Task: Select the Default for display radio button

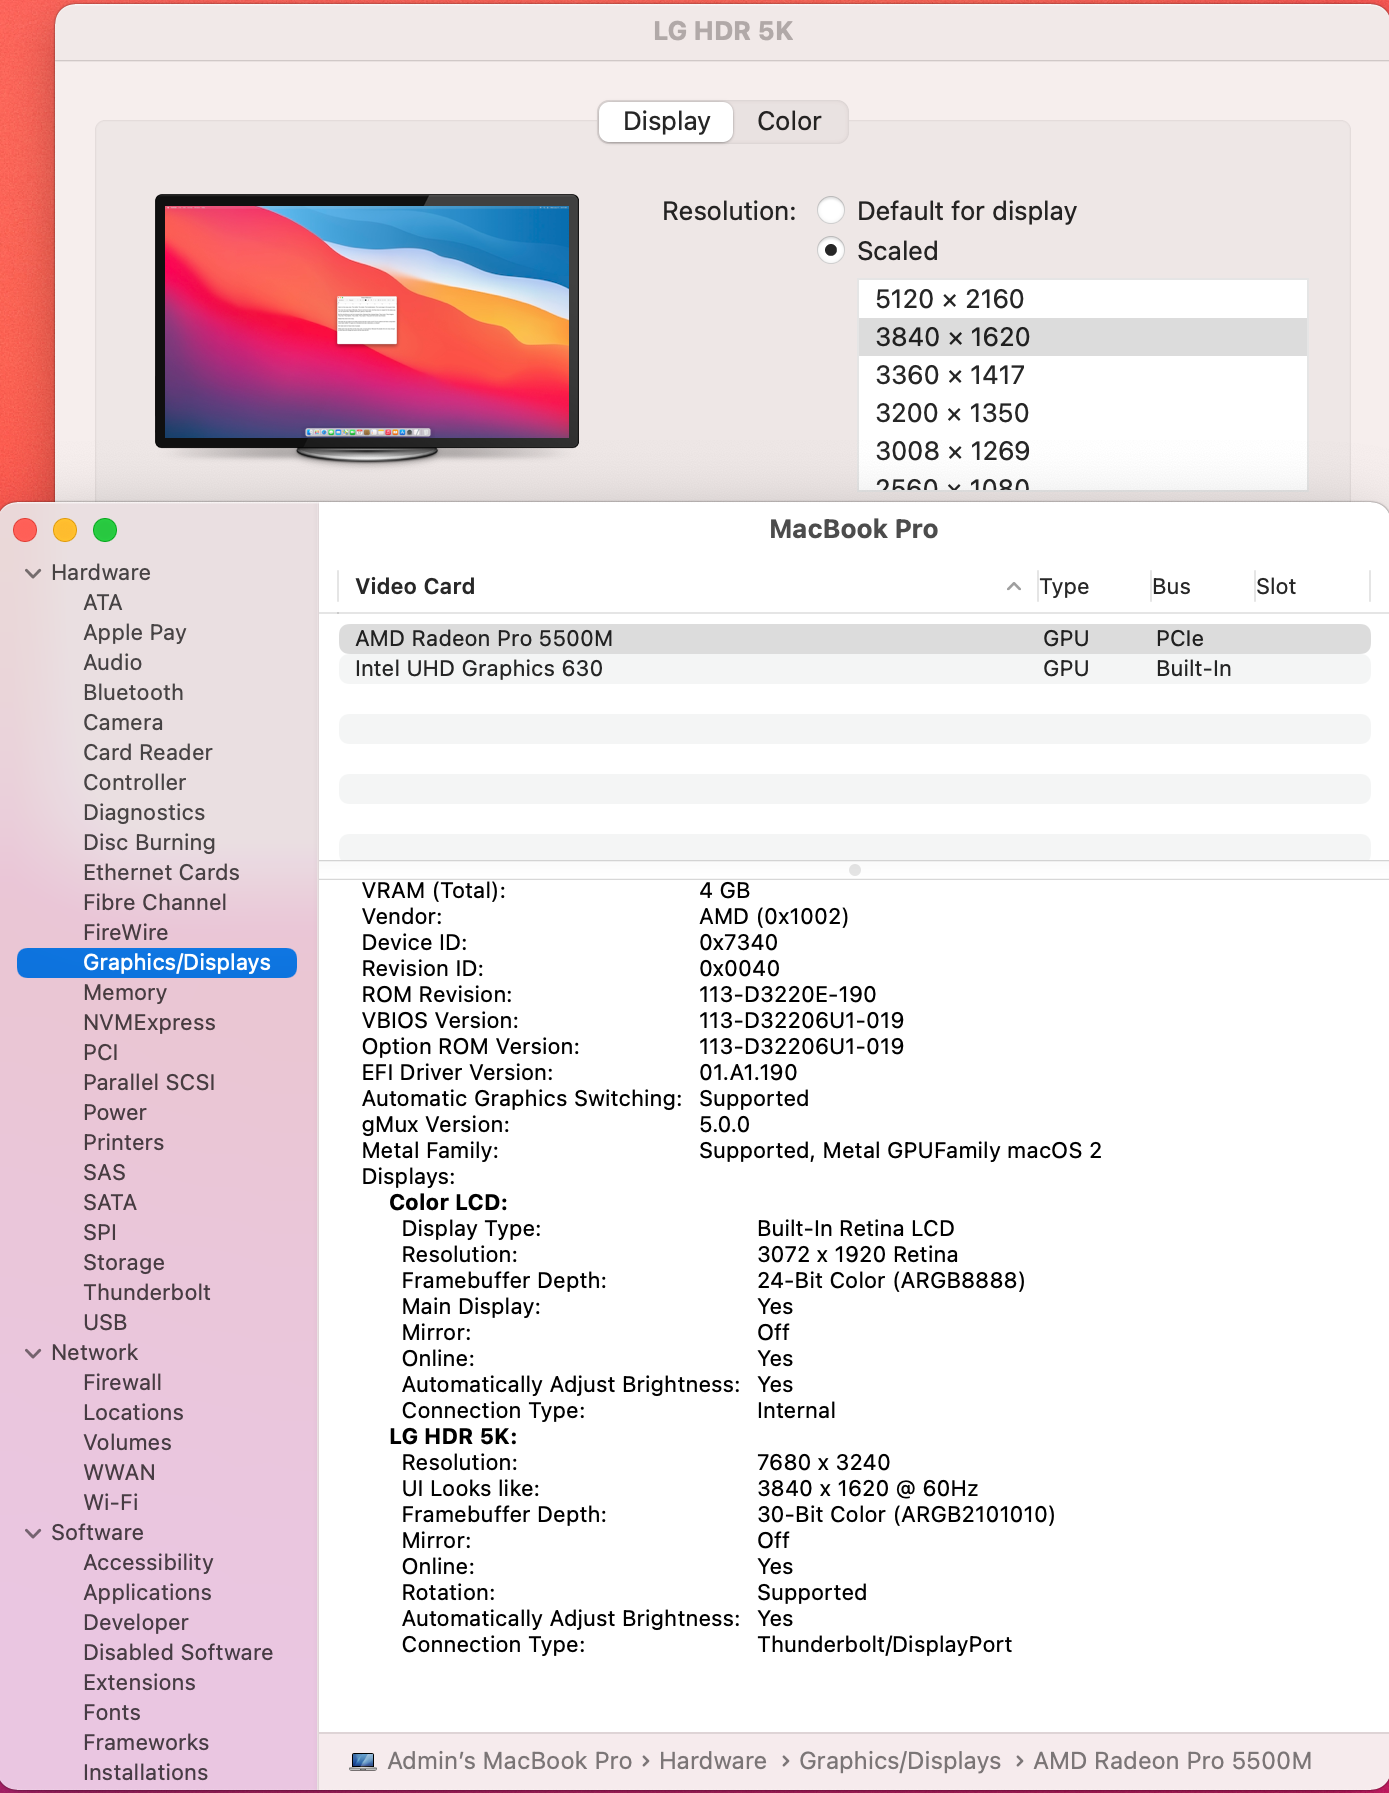Action: click(x=831, y=211)
